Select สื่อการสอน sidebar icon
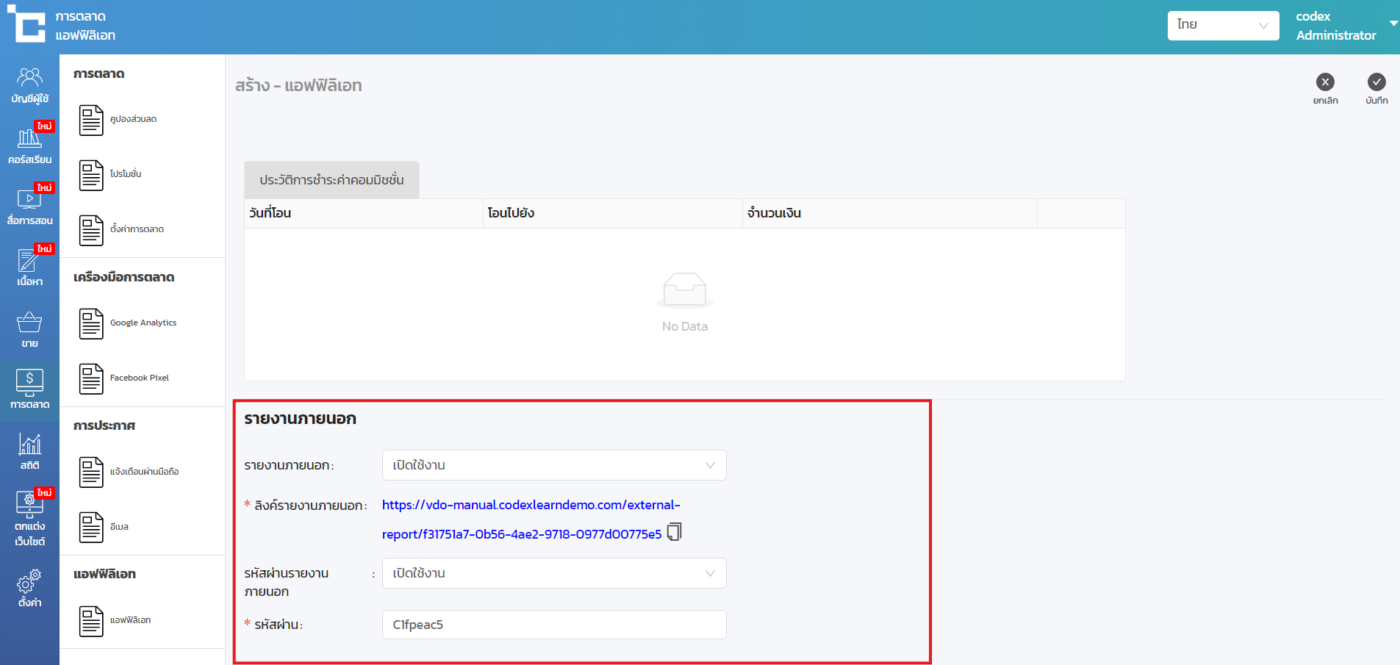 29,206
